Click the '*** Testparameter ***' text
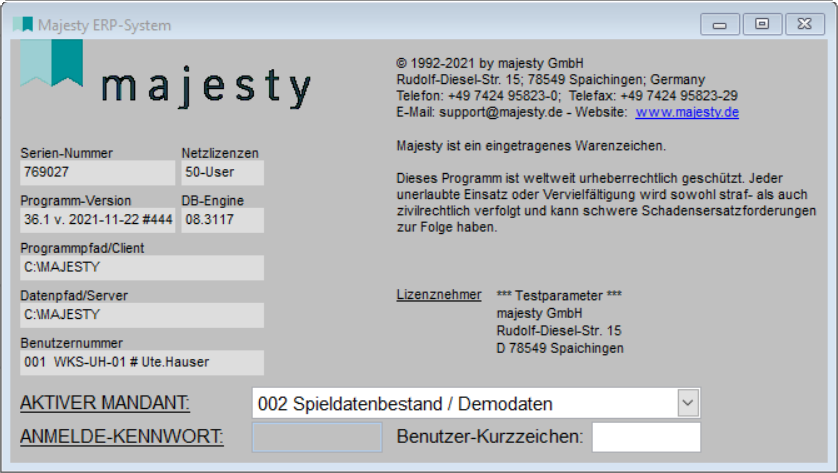The height and width of the screenshot is (473, 838). 559,296
